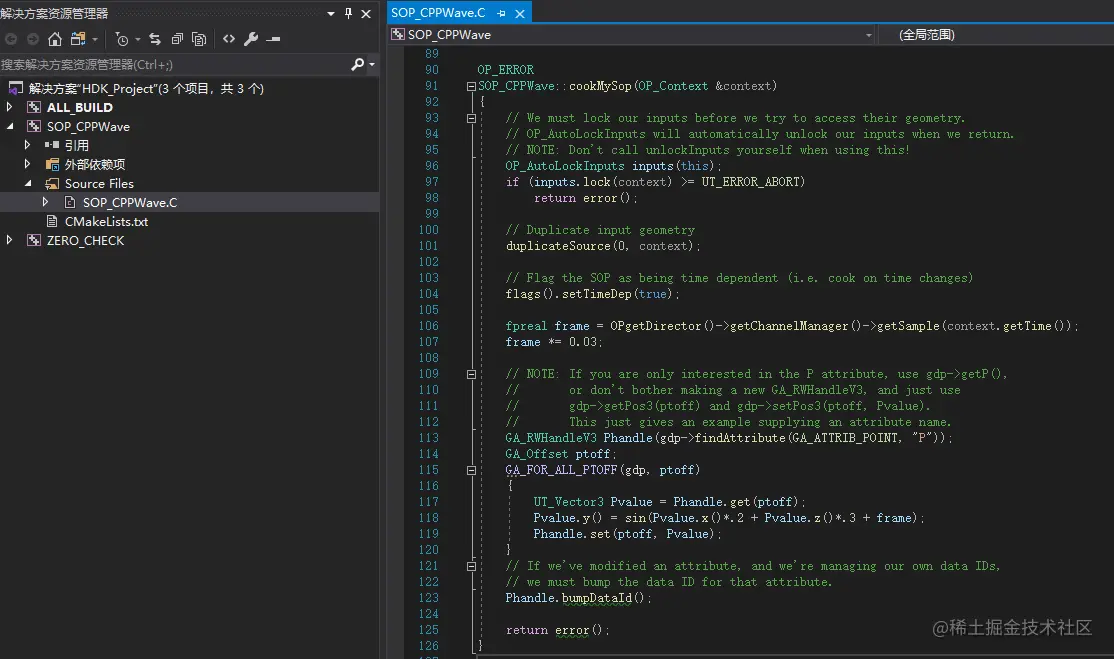Click flags().setTimeDep(true) on line 104

[593, 294]
